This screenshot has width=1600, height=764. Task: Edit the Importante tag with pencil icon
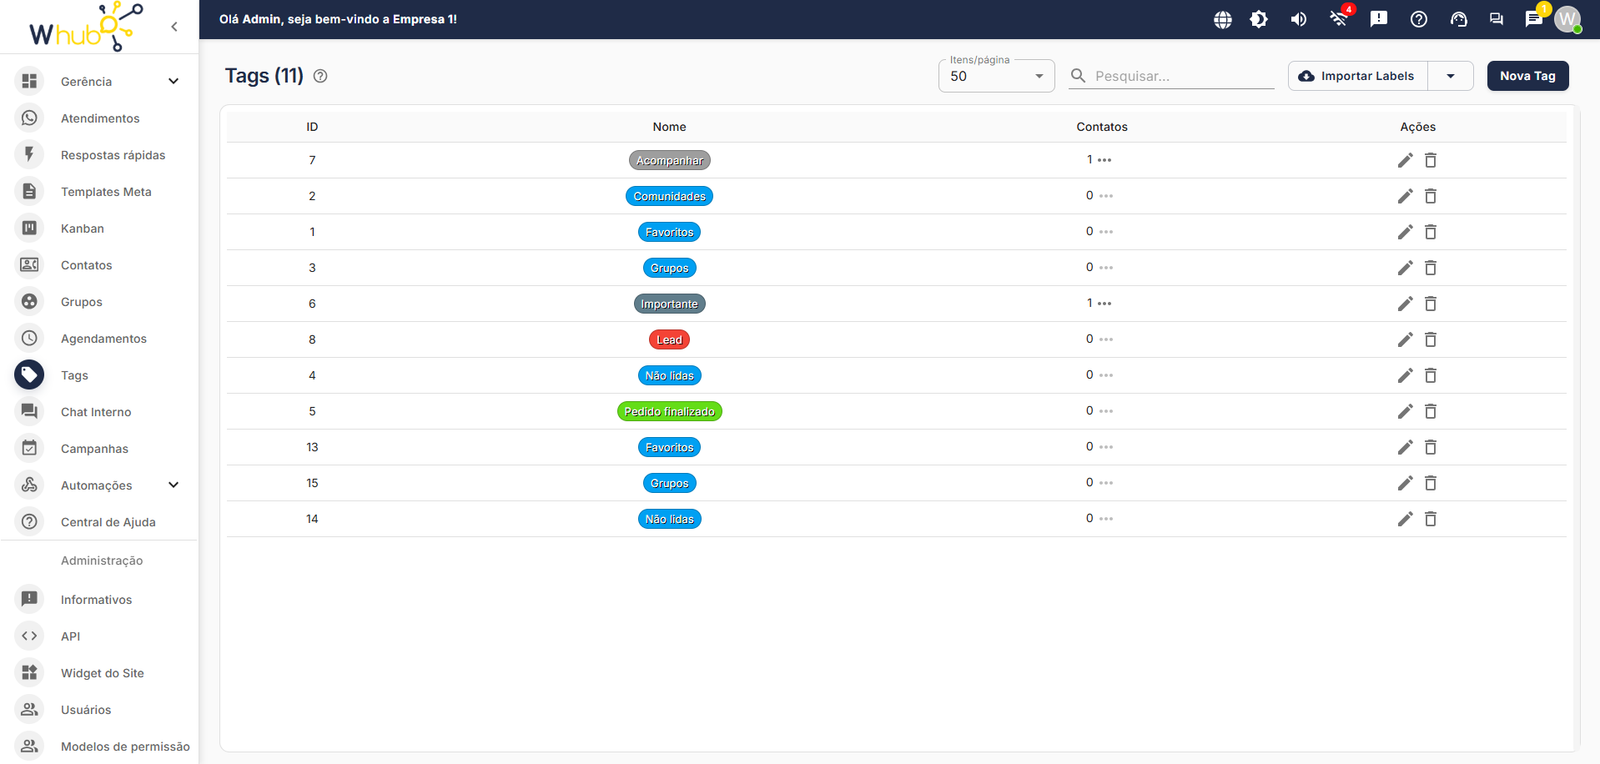click(x=1405, y=304)
